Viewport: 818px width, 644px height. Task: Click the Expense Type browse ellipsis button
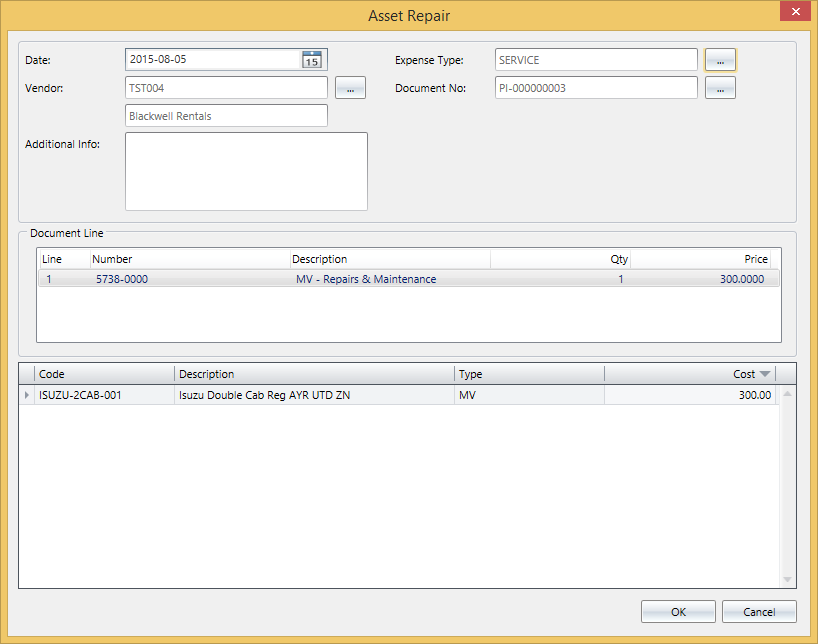click(720, 60)
